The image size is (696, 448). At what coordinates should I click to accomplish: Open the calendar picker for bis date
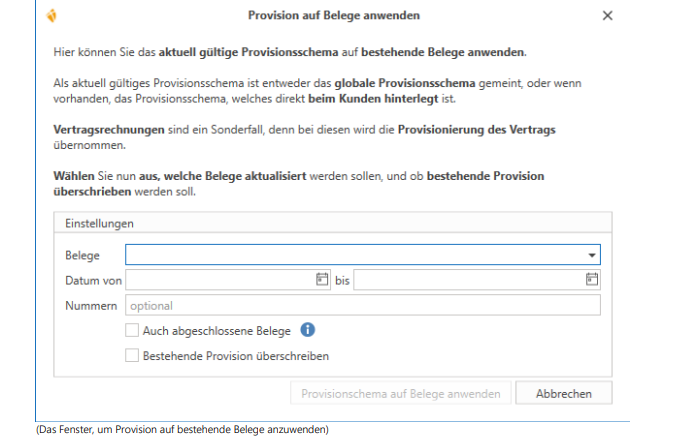591,281
